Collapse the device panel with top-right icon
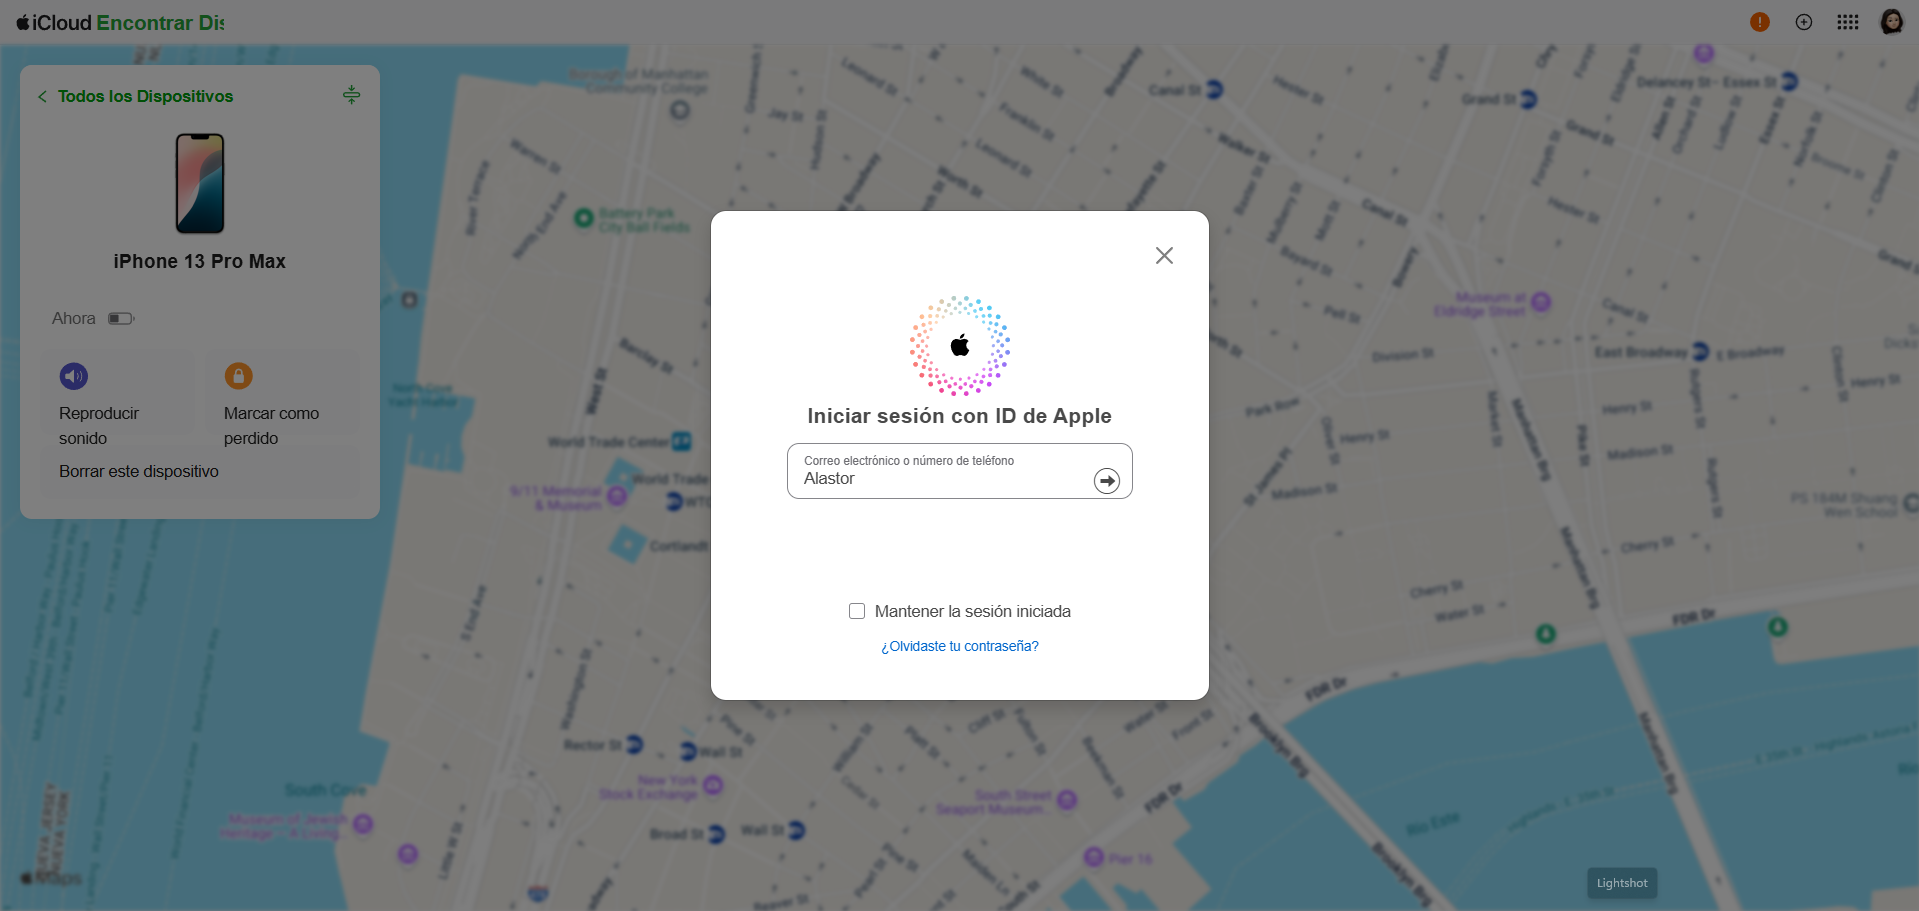Screen dimensions: 1919x911 pos(351,95)
